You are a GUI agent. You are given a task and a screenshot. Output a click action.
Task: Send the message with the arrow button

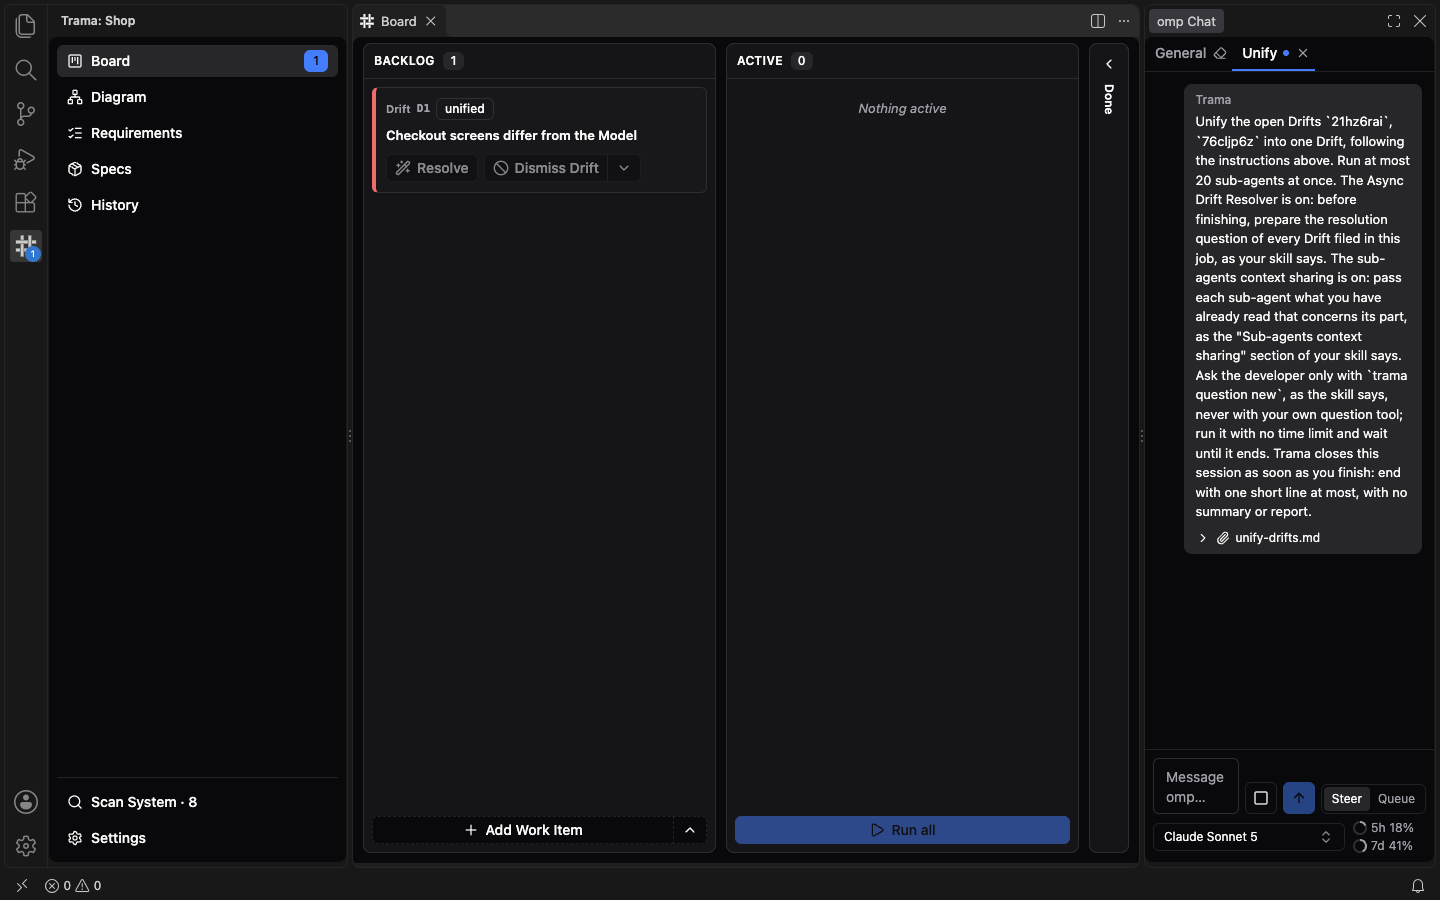pyautogui.click(x=1299, y=798)
